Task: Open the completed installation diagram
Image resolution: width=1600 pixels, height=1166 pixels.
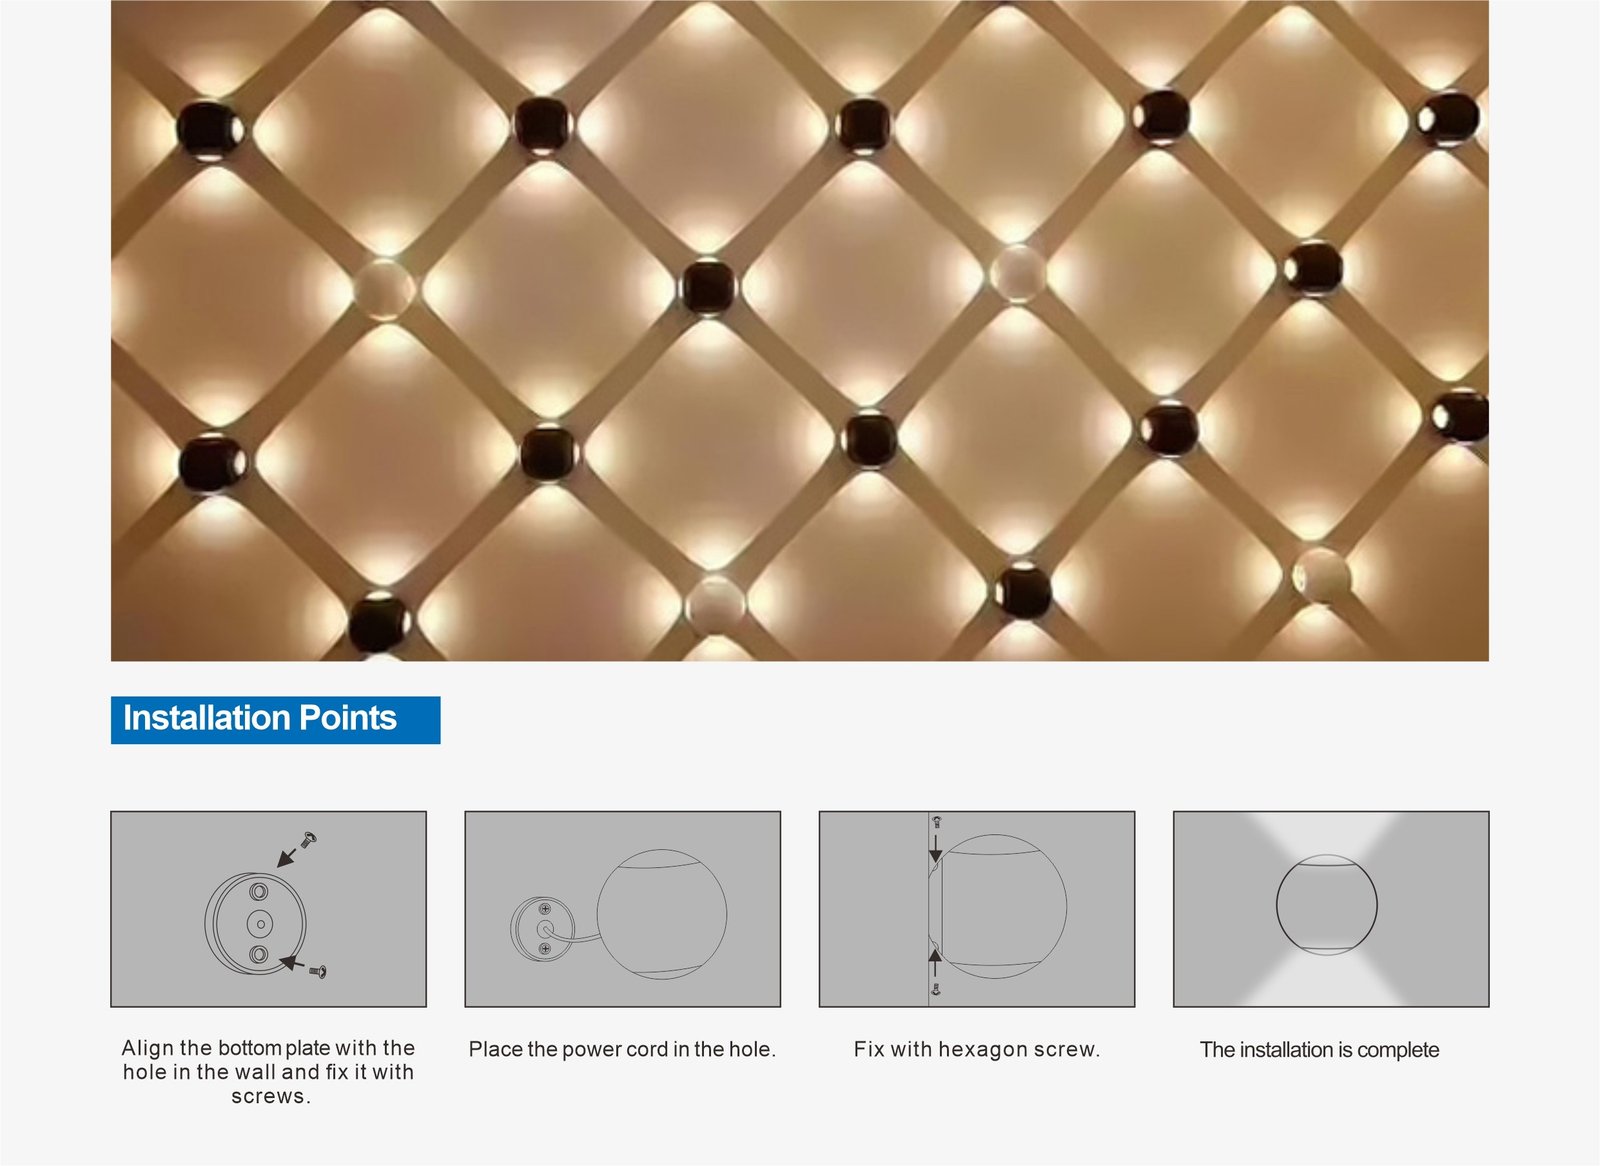Action: (1330, 909)
